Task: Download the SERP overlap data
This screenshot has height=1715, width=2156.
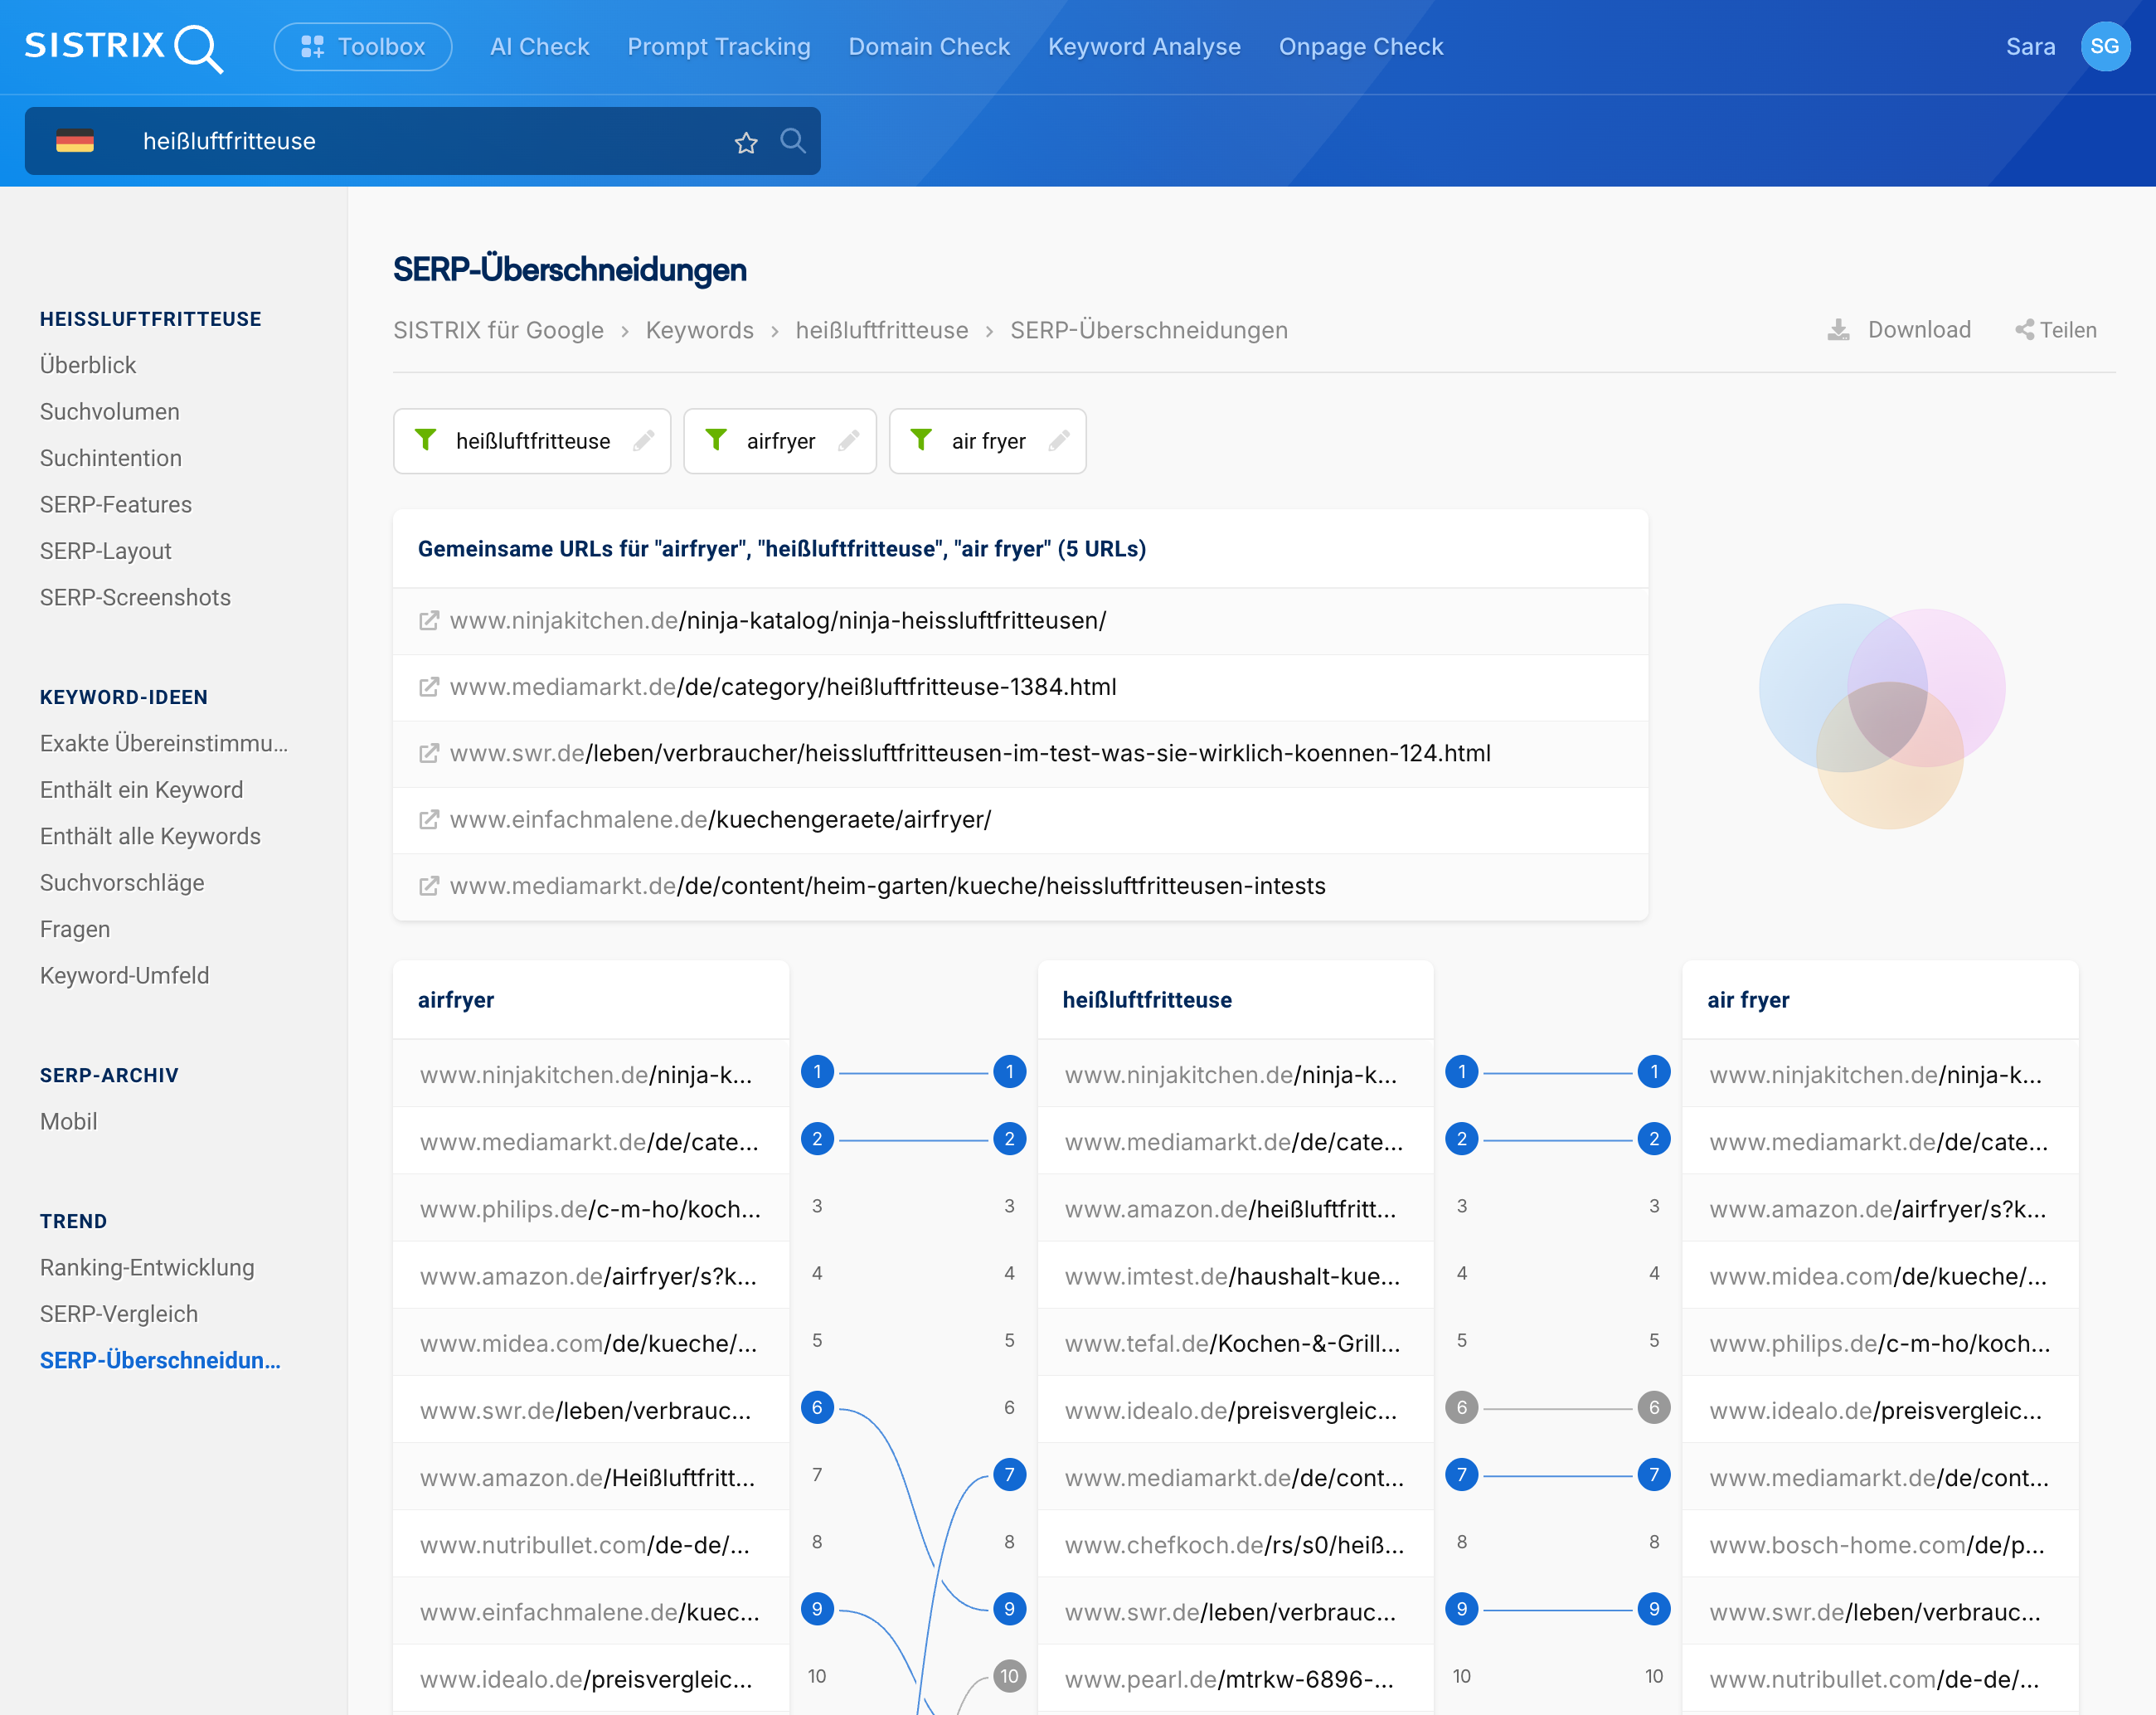Action: coord(1899,330)
